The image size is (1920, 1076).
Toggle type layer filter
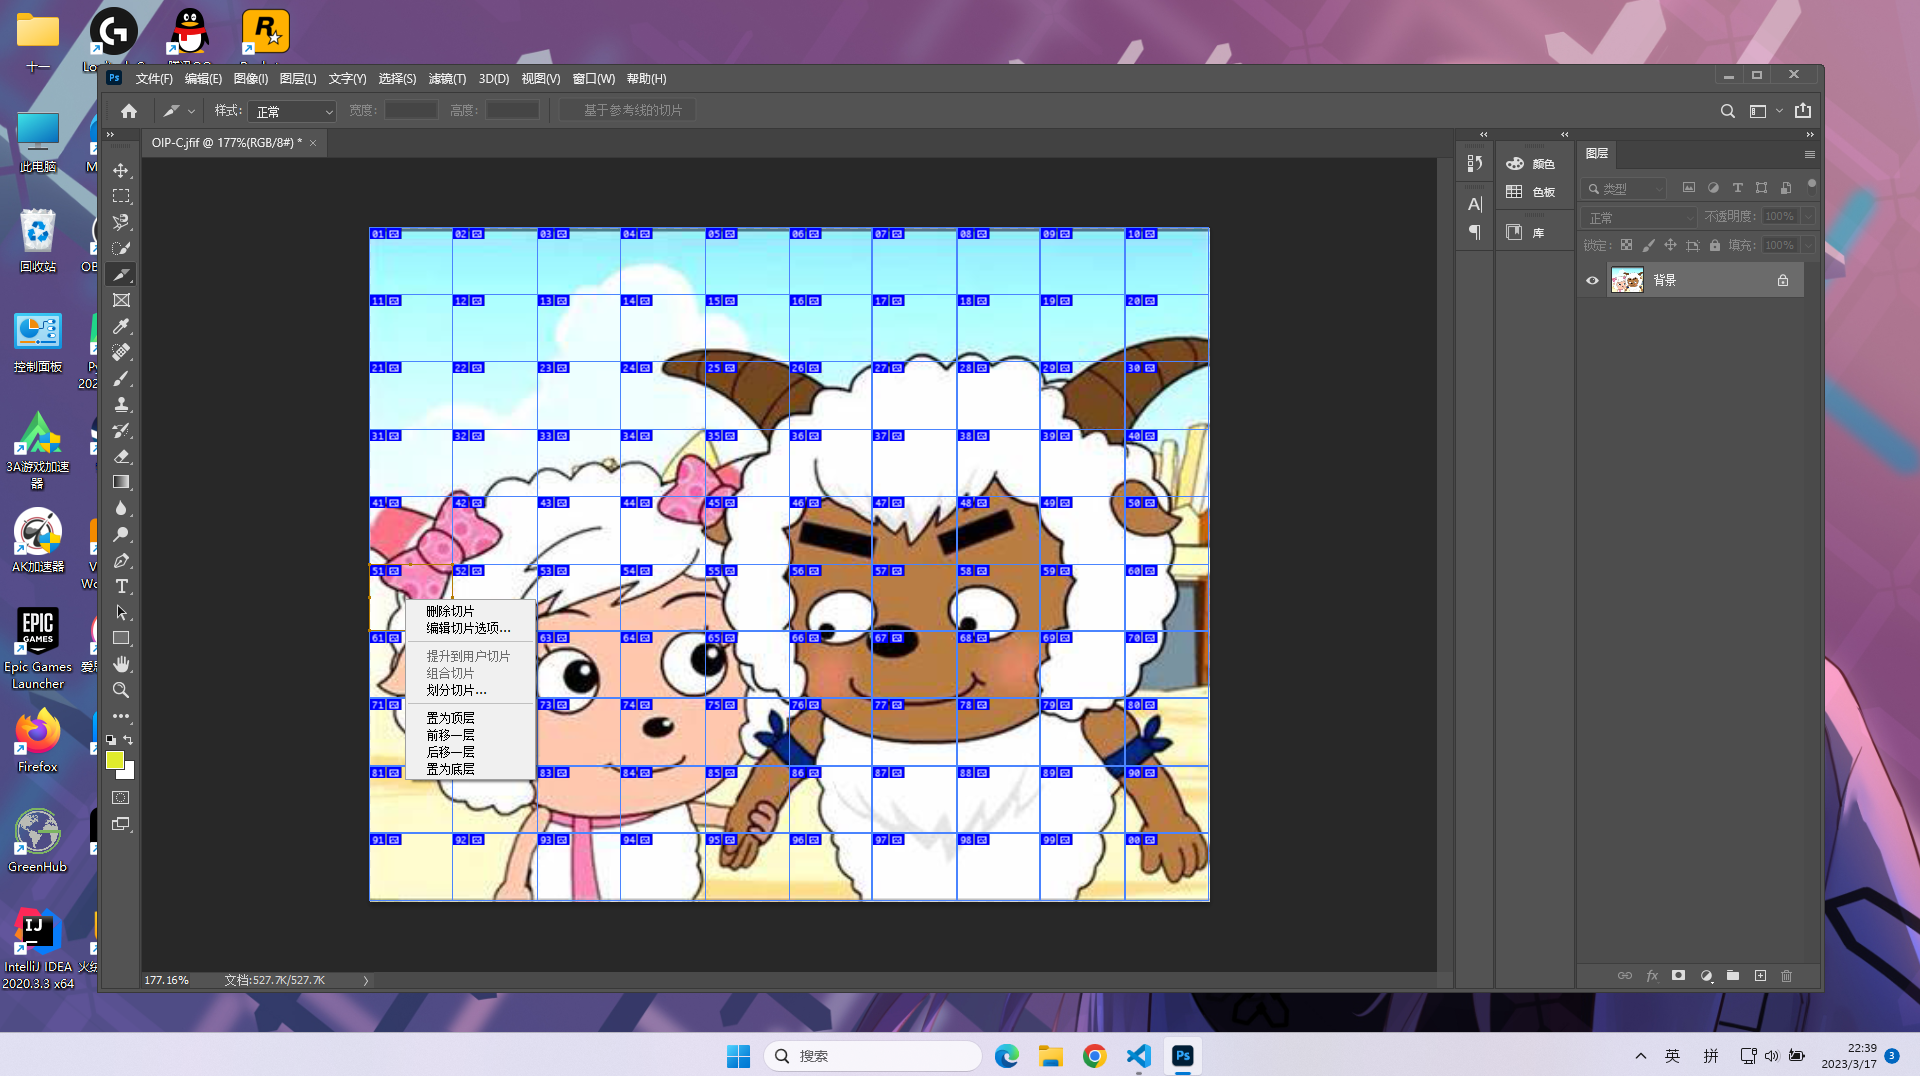(1738, 188)
